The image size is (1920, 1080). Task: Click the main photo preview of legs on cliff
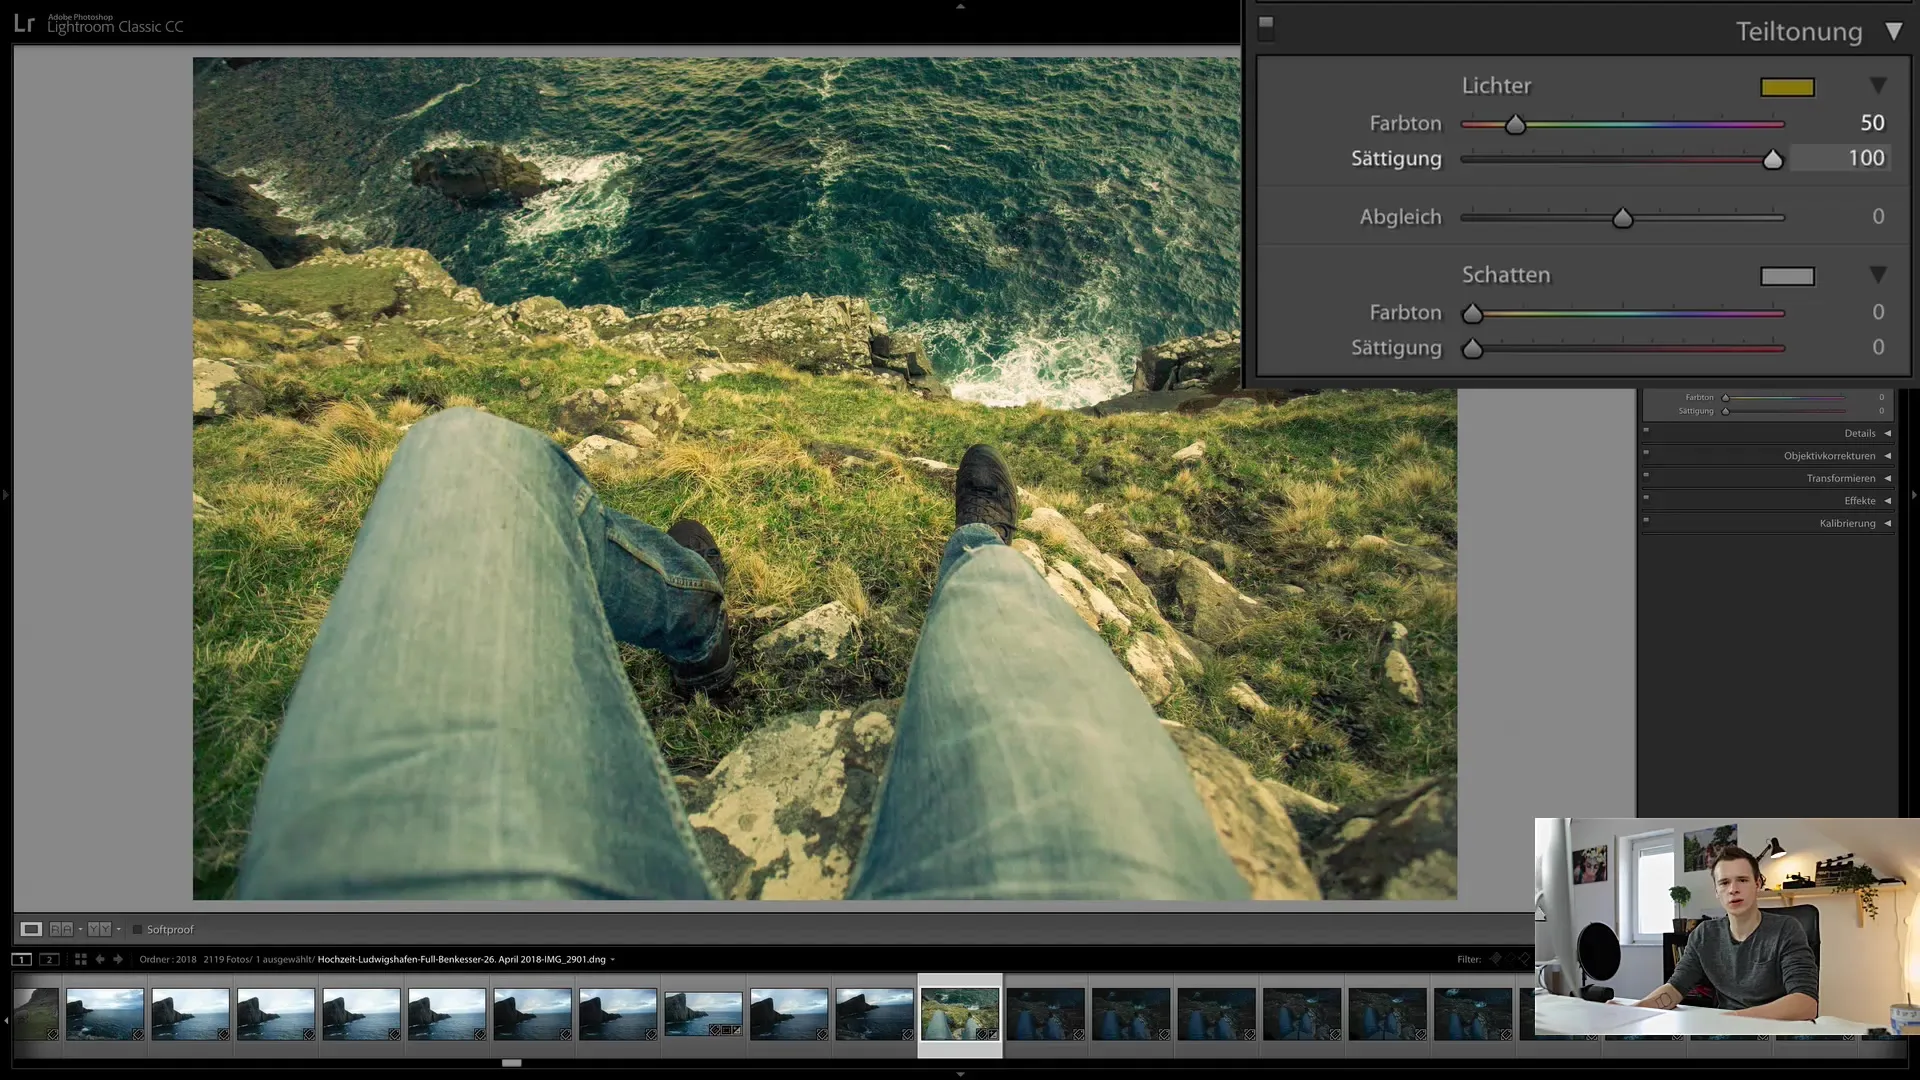pos(824,478)
